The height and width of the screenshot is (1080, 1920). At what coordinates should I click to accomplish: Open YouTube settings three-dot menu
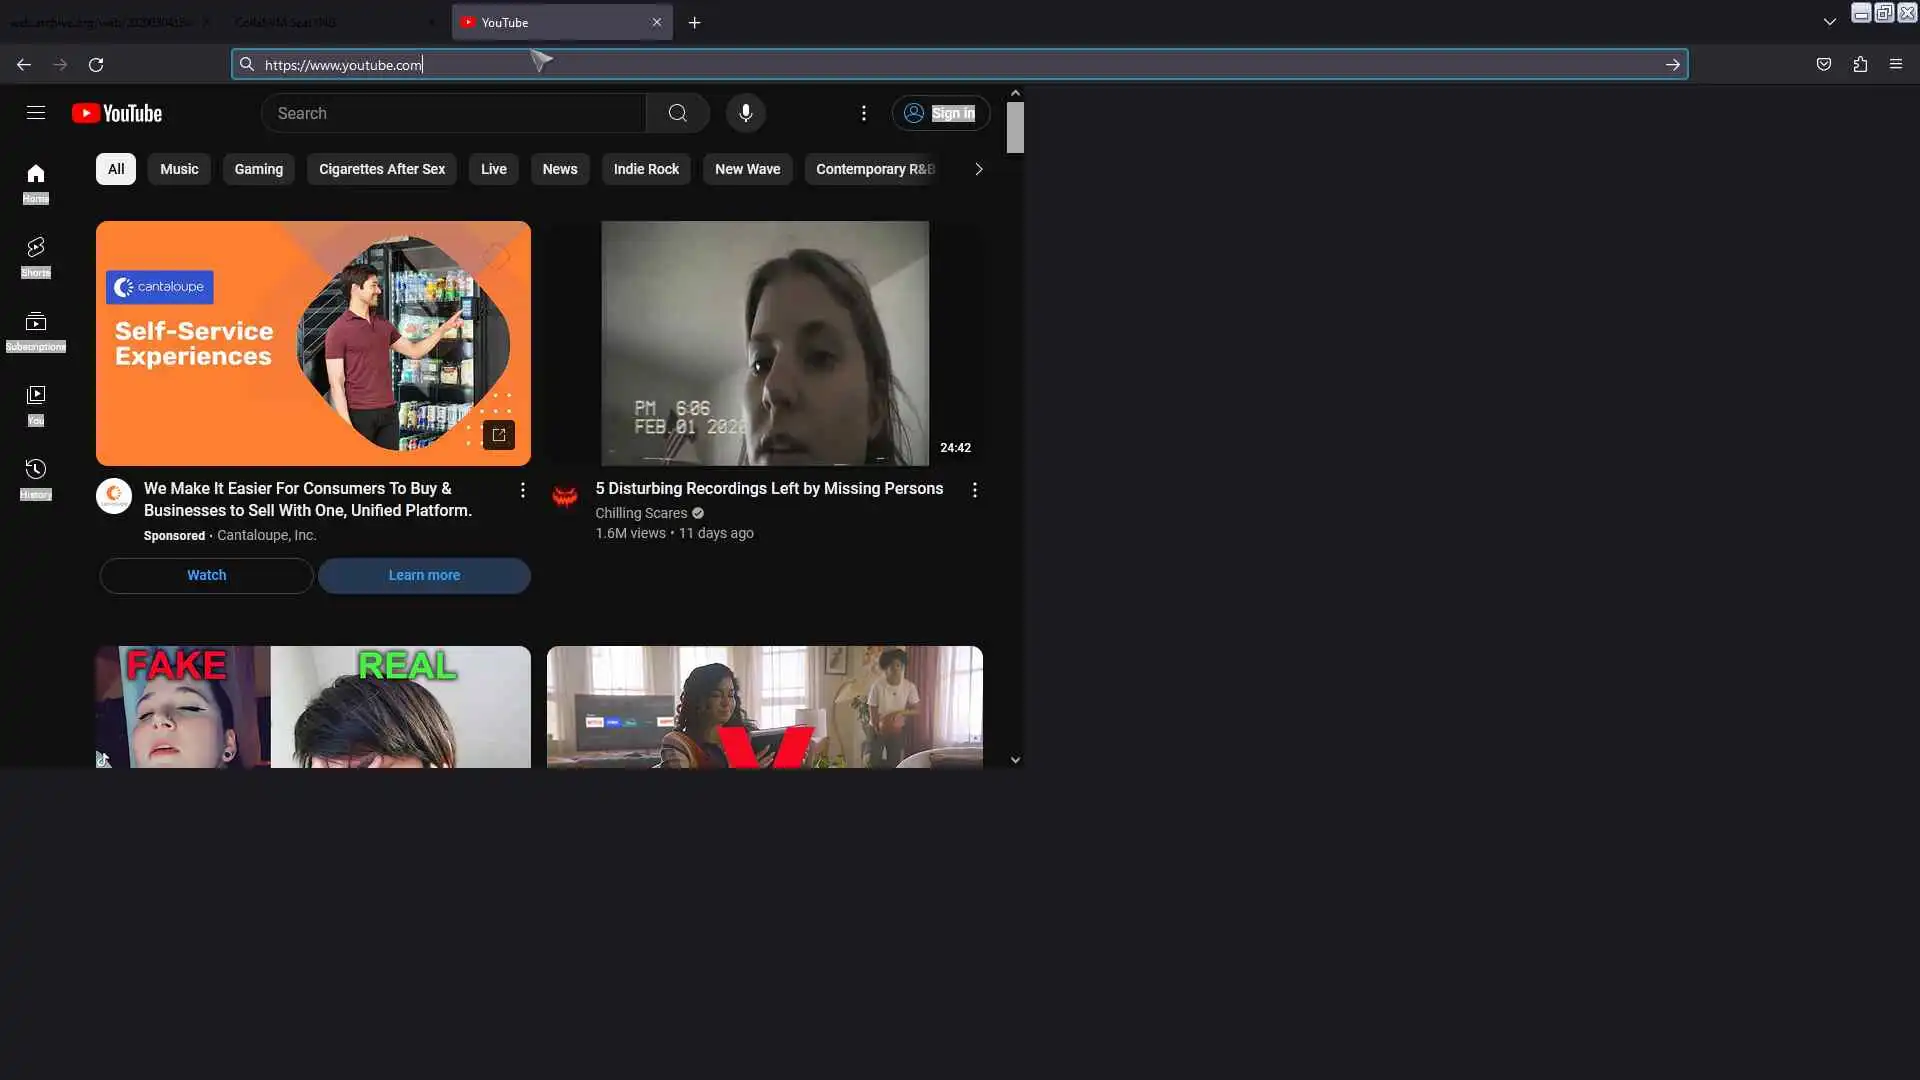coord(864,113)
